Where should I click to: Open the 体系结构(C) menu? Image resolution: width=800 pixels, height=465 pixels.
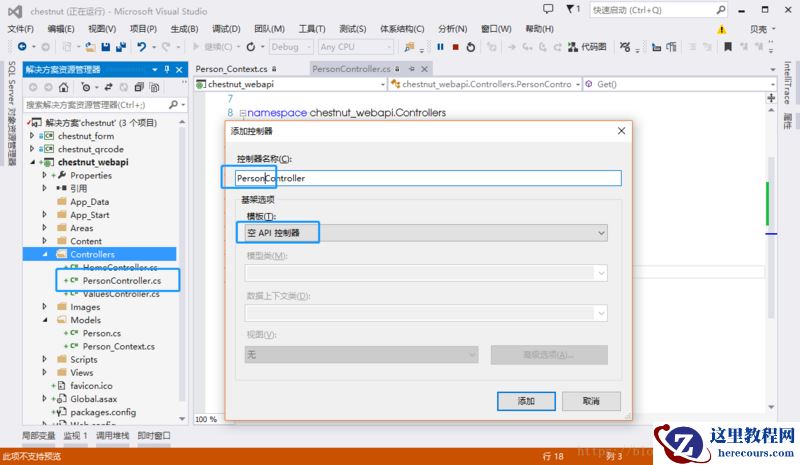click(402, 29)
